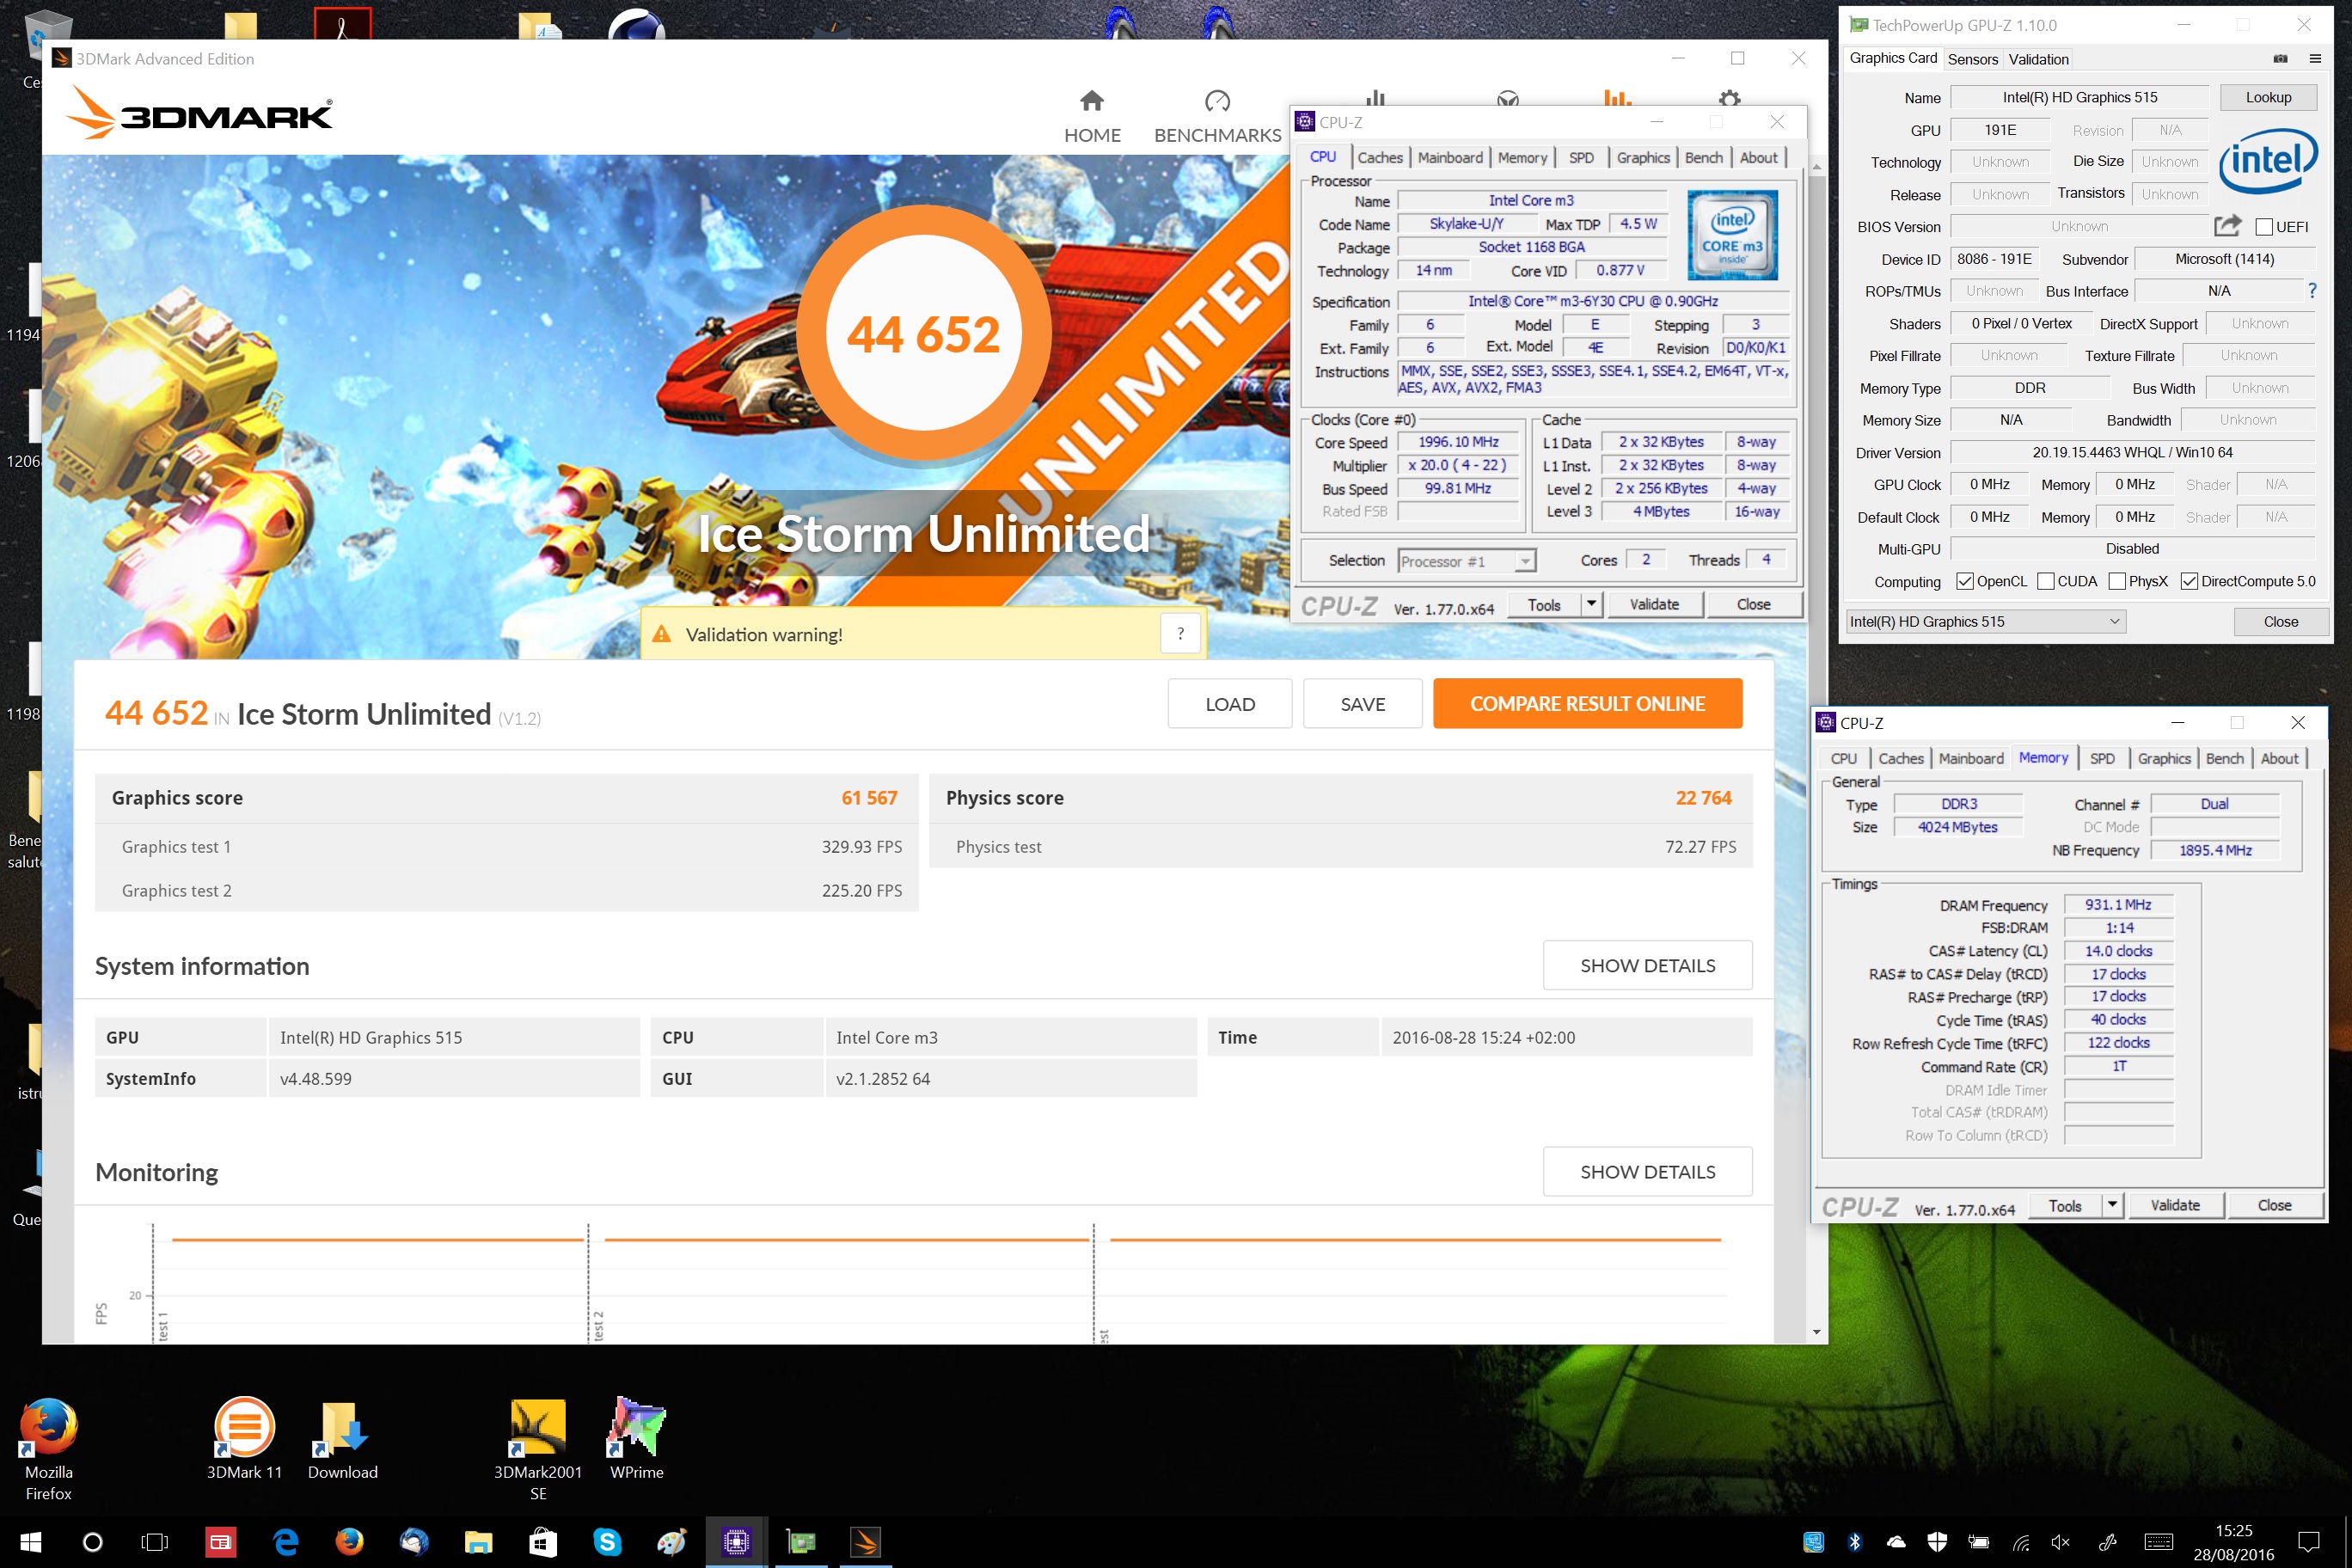Click Bluetooth icon in system tray
The width and height of the screenshot is (2352, 1568).
pyautogui.click(x=1855, y=1542)
